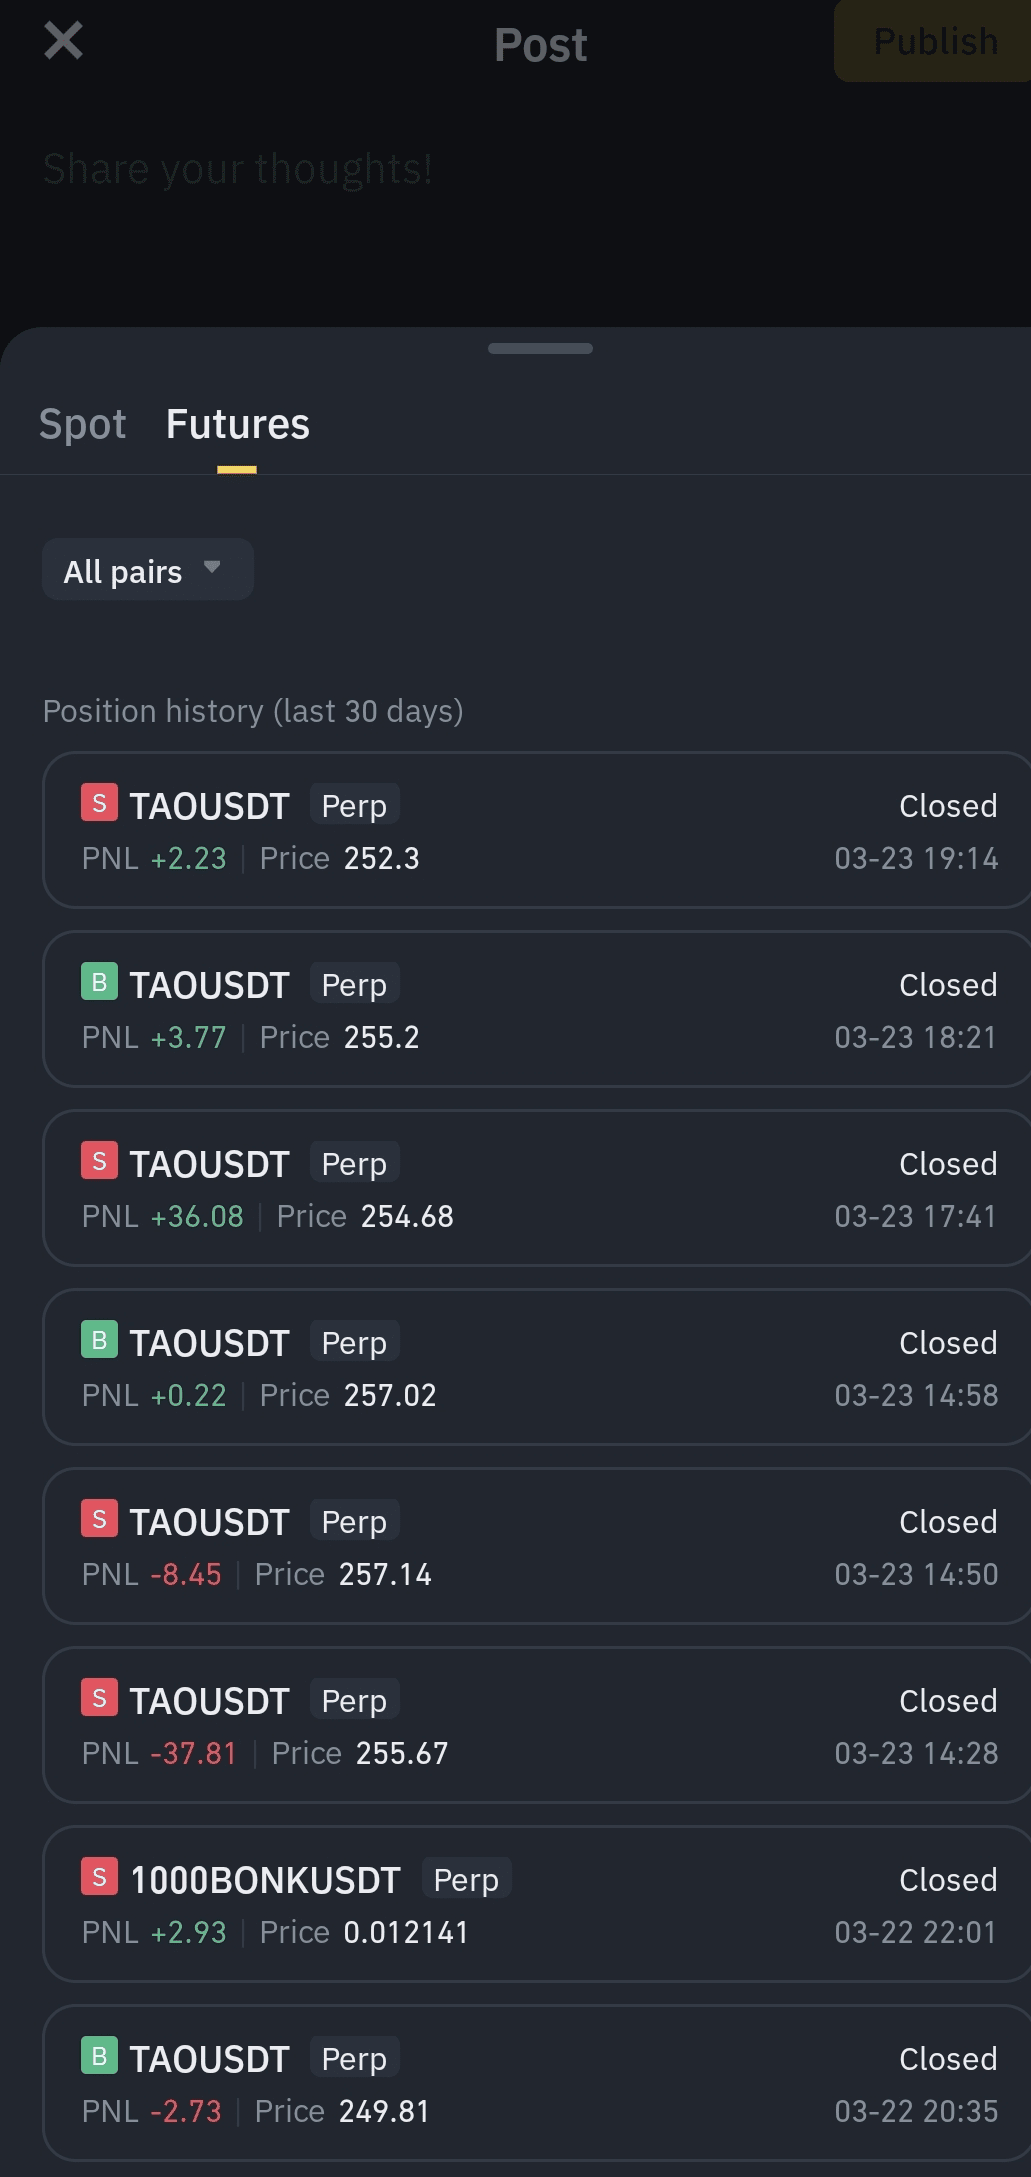The width and height of the screenshot is (1031, 2177).
Task: Select TAOUSDT position with PNL -8.45
Action: pyautogui.click(x=537, y=1546)
